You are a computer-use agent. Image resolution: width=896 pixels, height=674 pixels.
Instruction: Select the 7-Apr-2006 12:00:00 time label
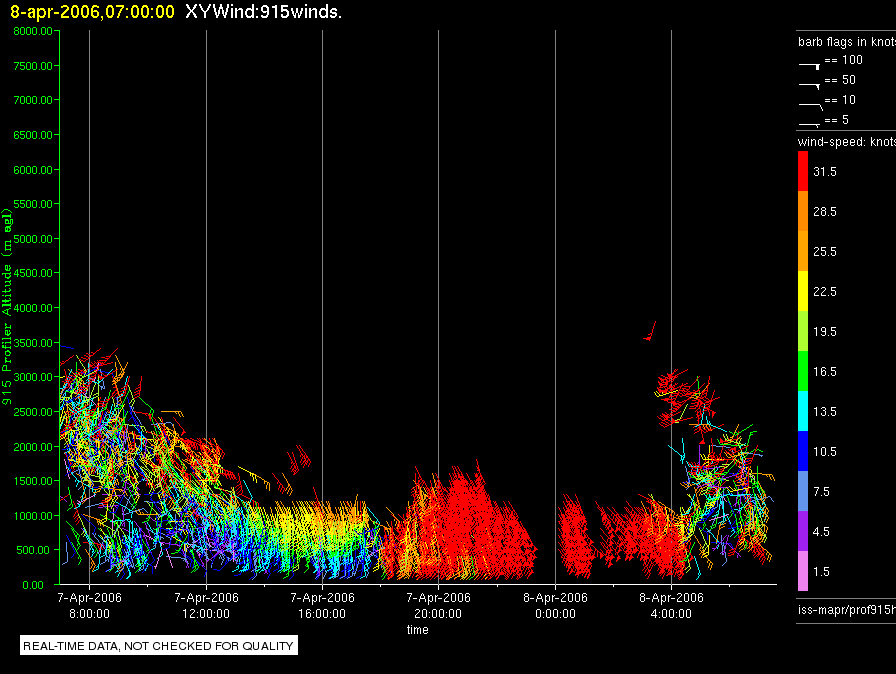pyautogui.click(x=206, y=605)
